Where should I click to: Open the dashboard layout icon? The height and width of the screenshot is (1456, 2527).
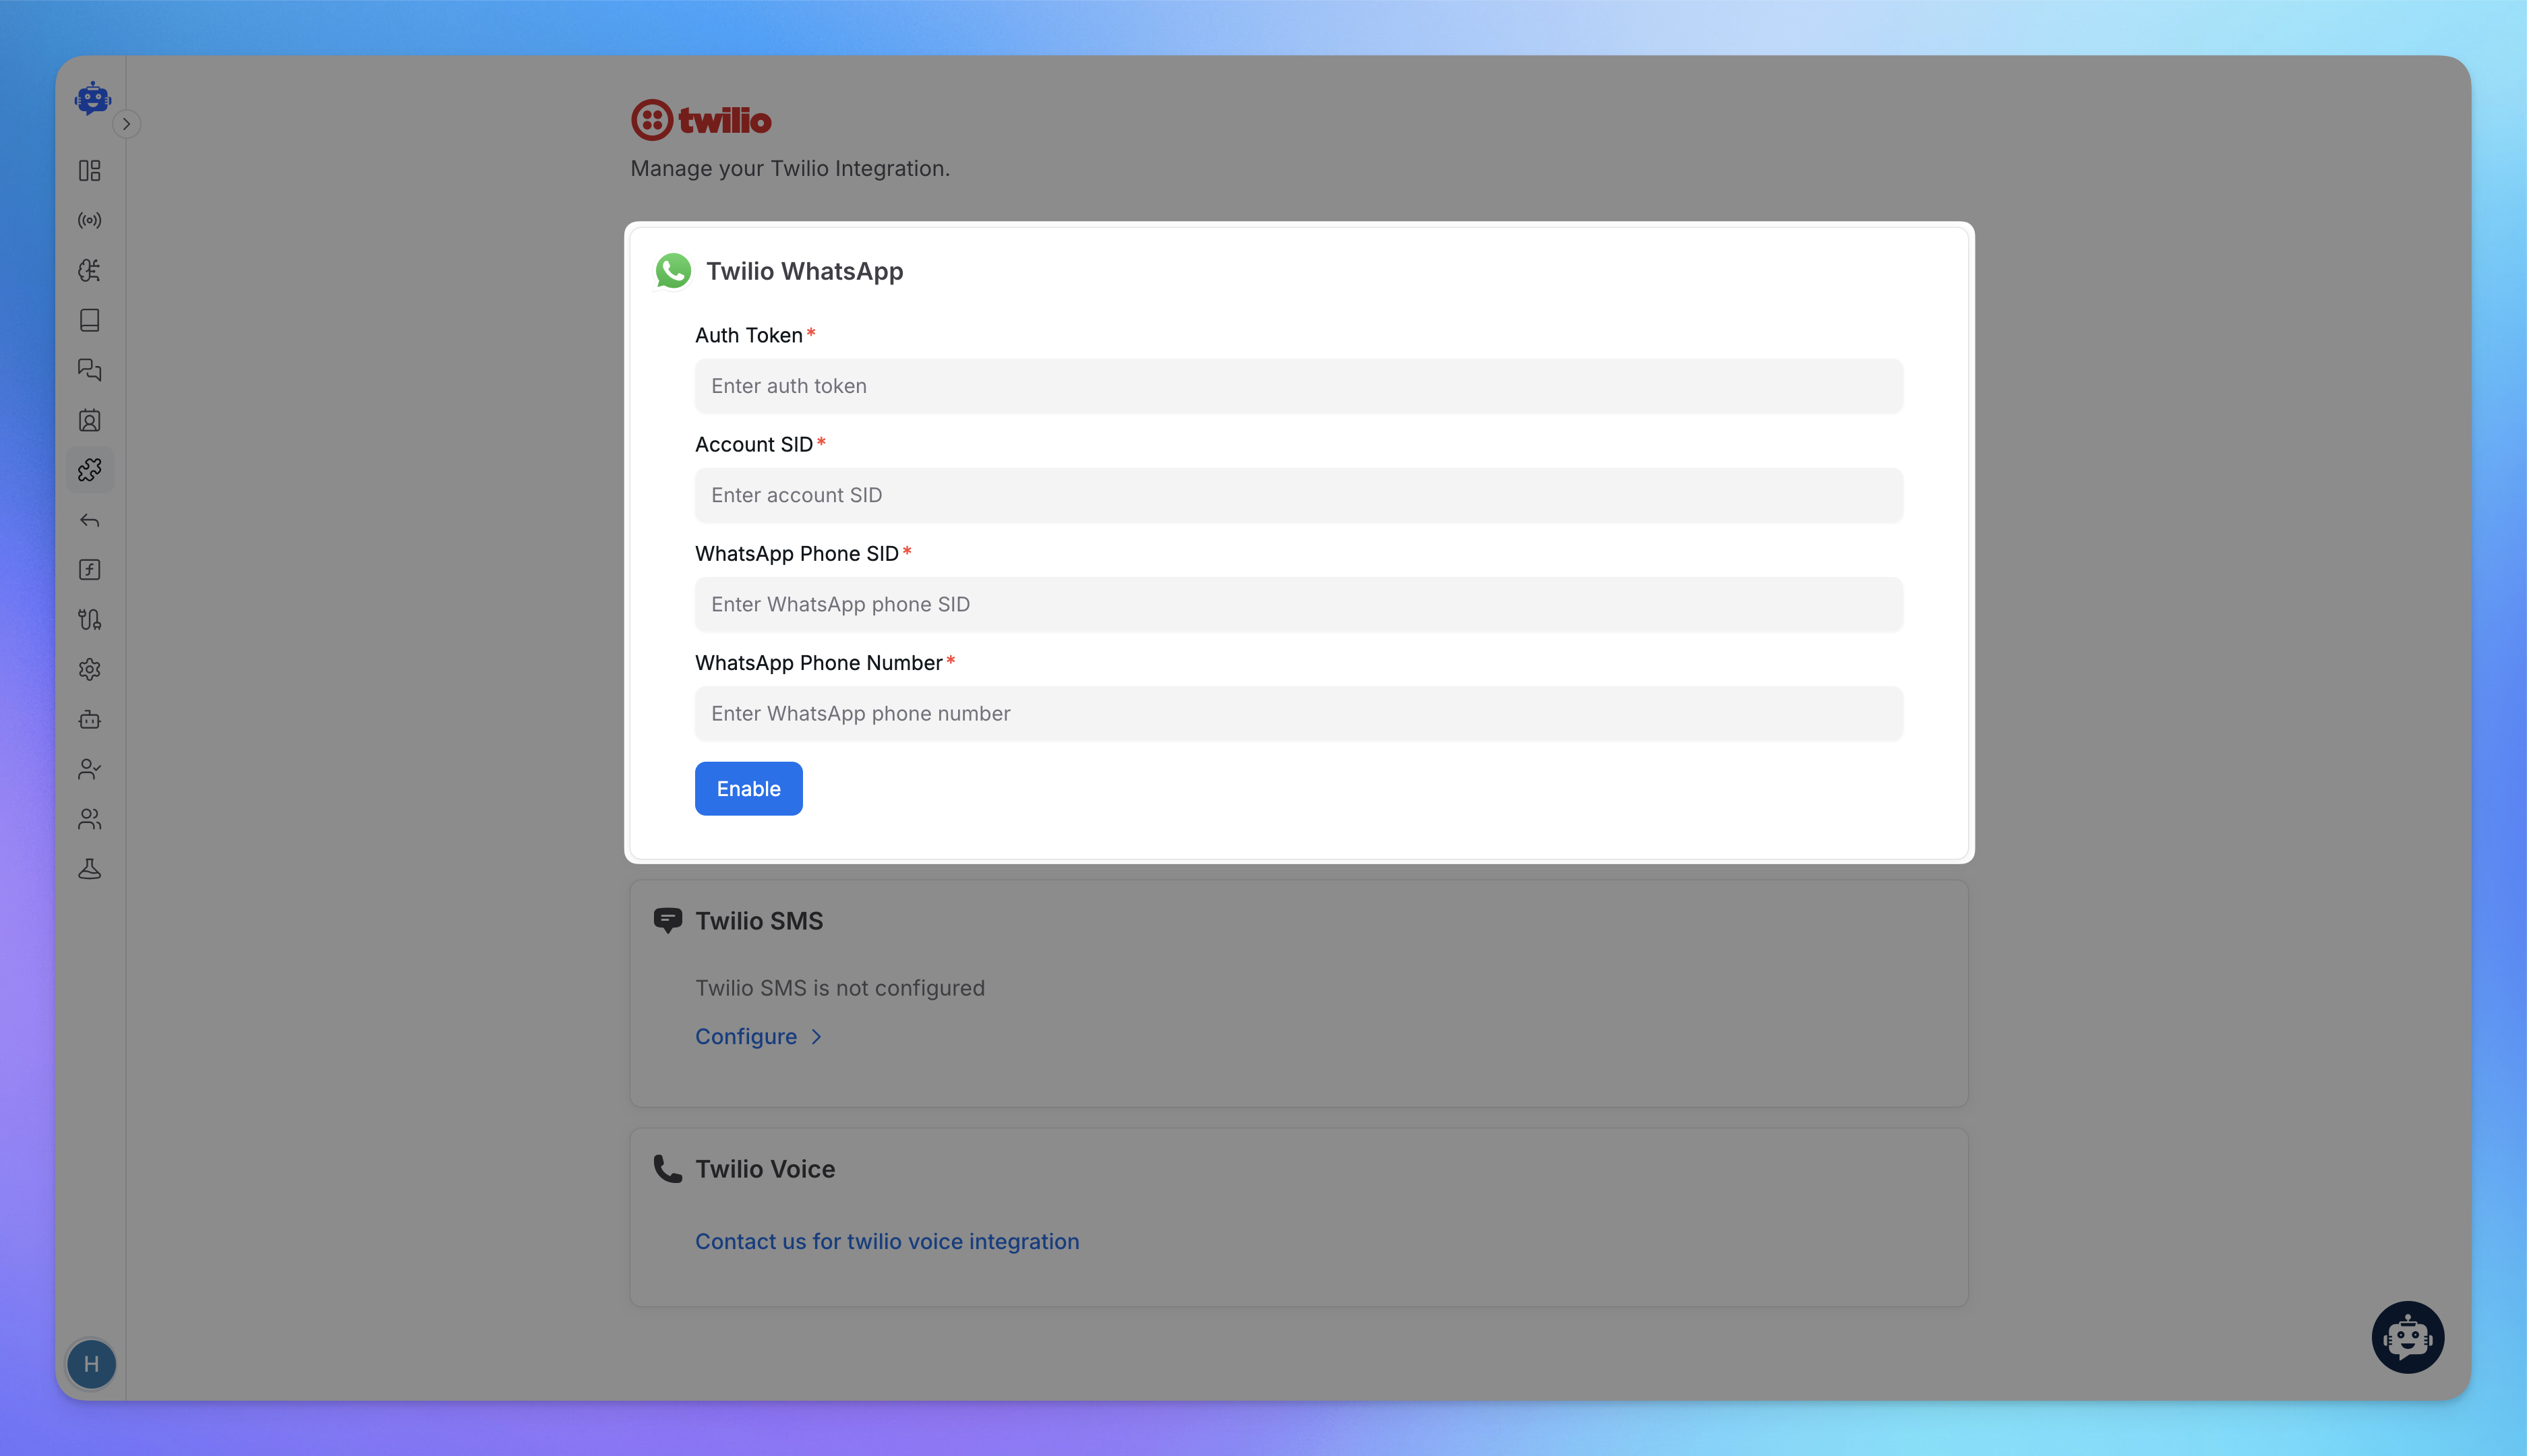(90, 171)
